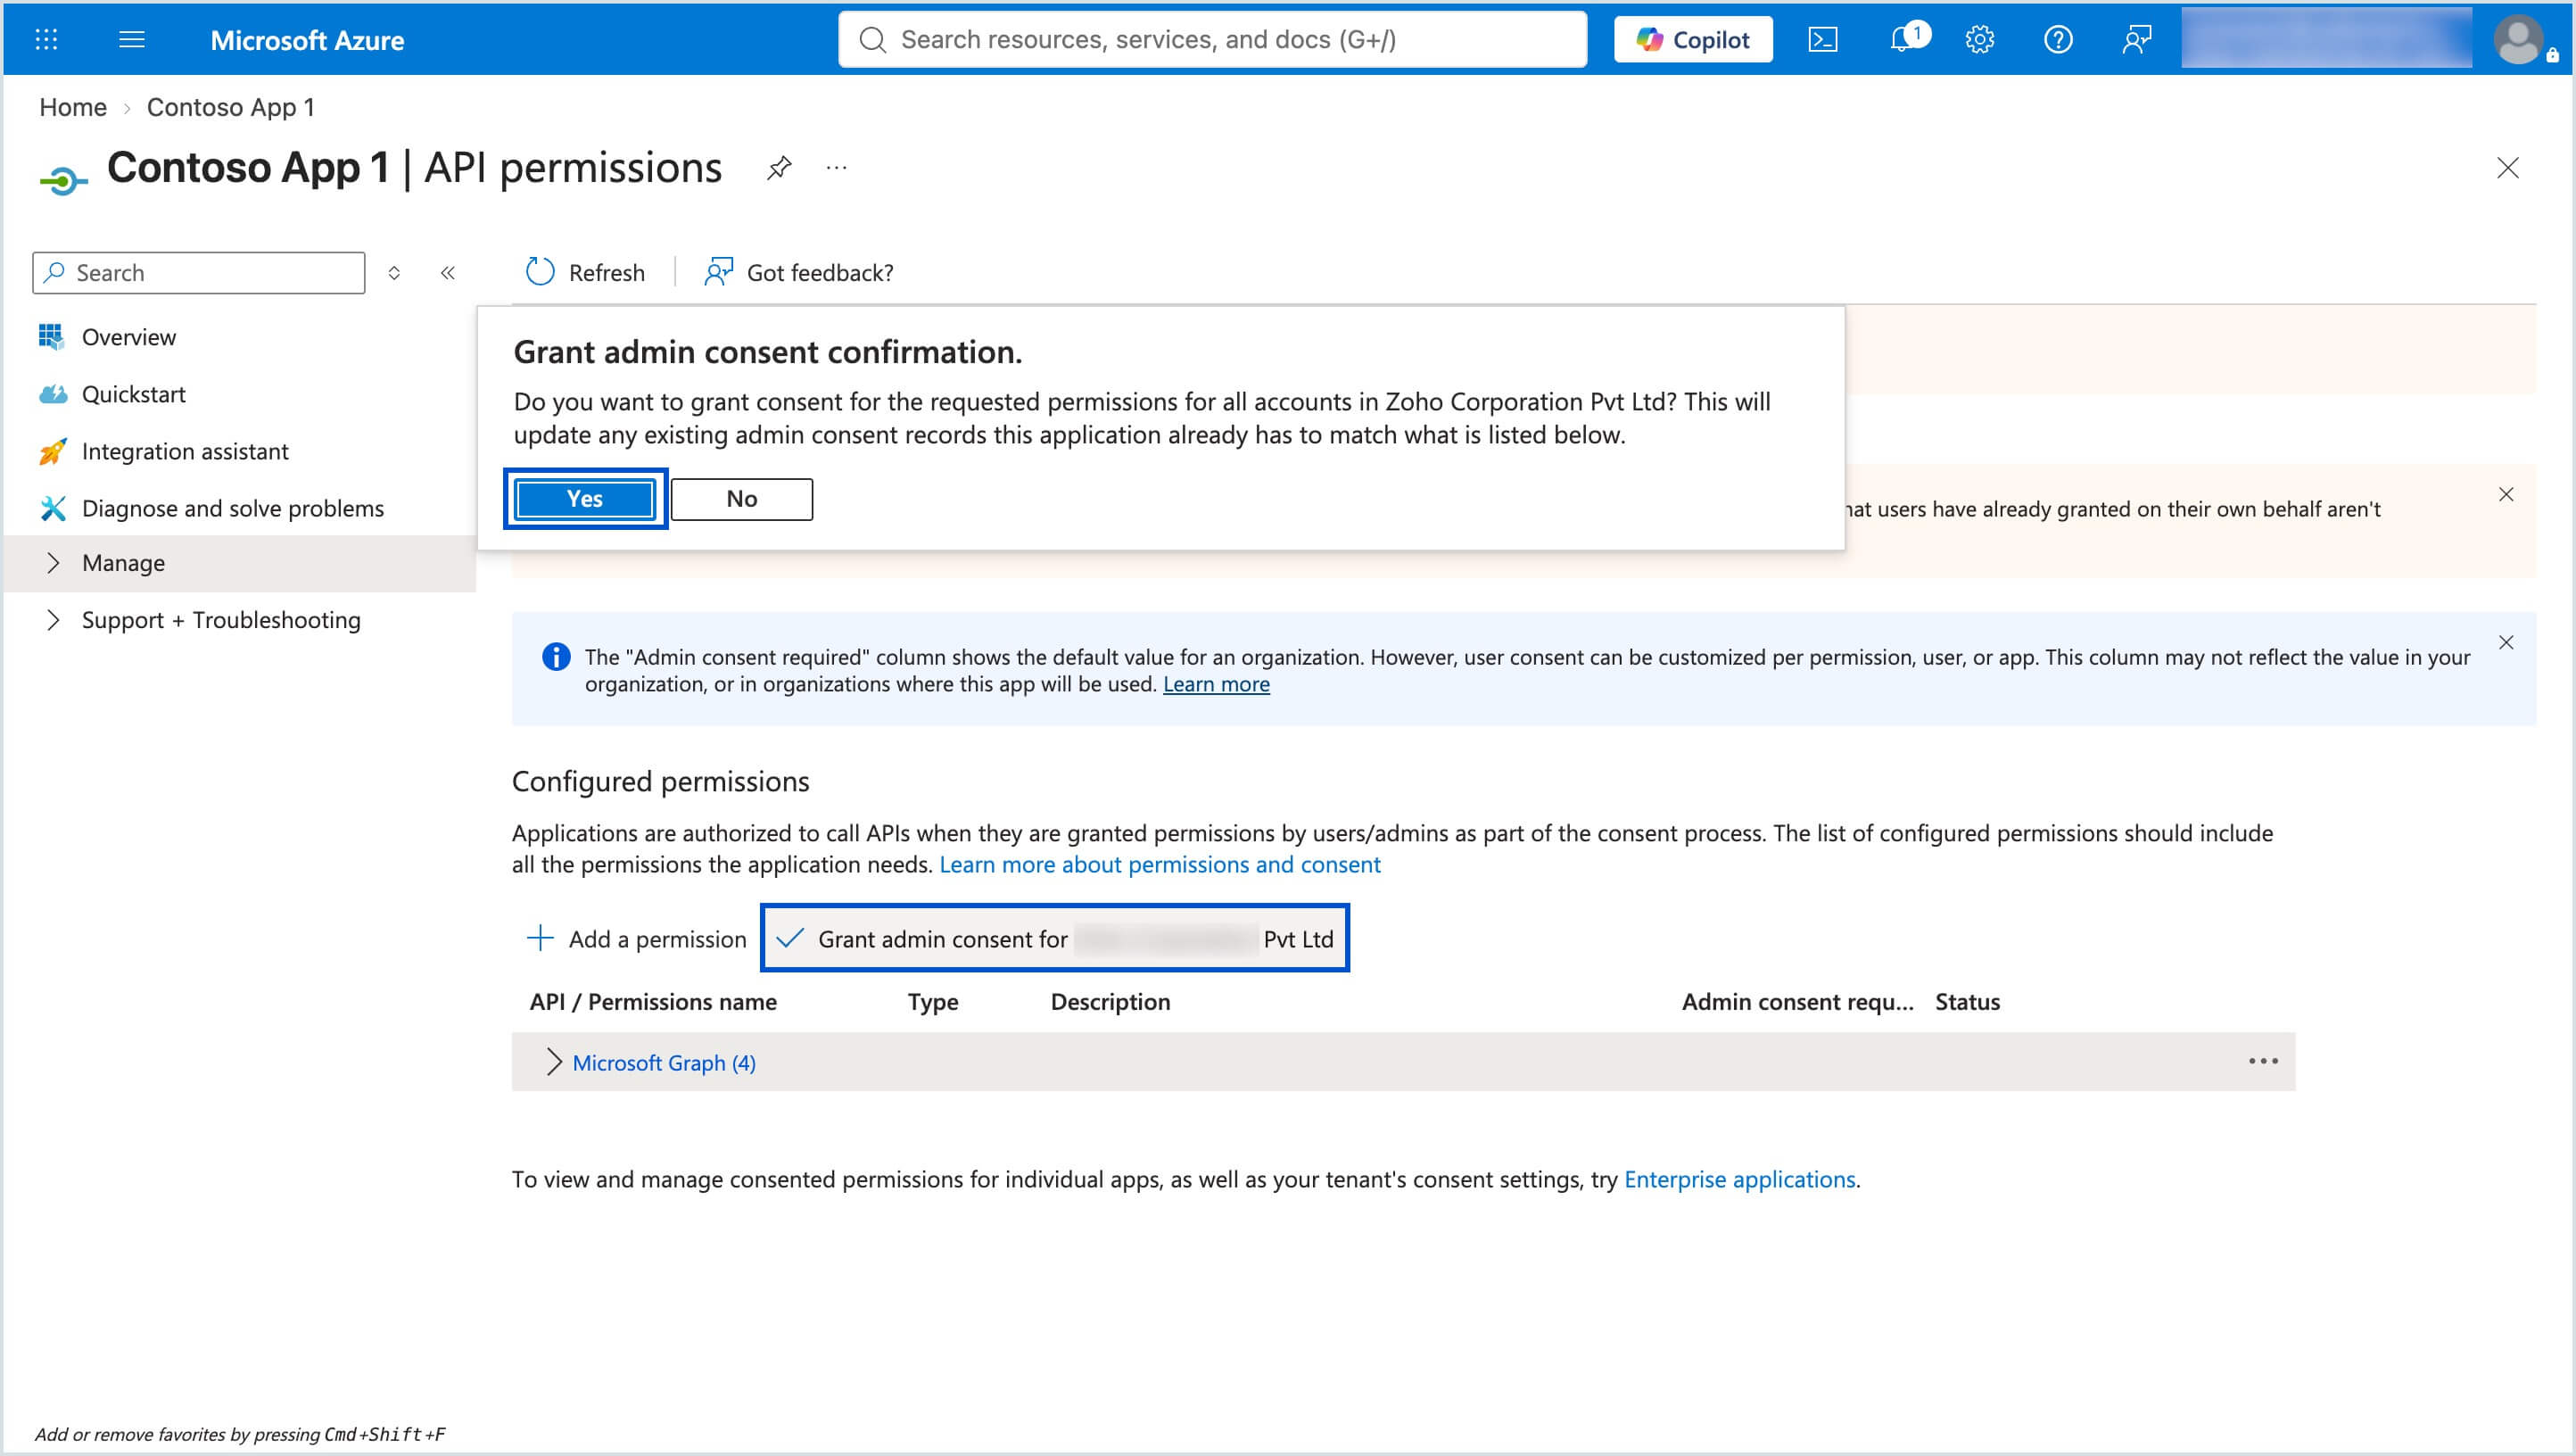Open Overview in sidebar
This screenshot has width=2576, height=1456.
(128, 337)
